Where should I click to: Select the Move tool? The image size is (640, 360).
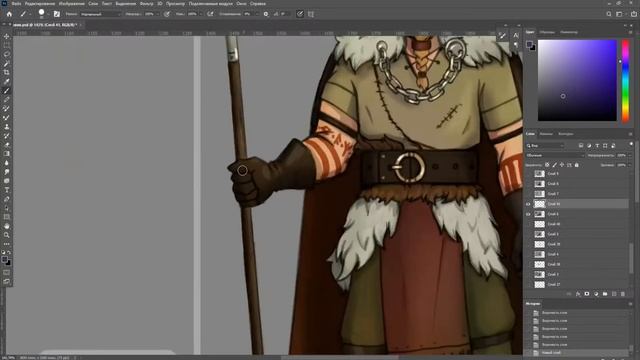click(7, 36)
